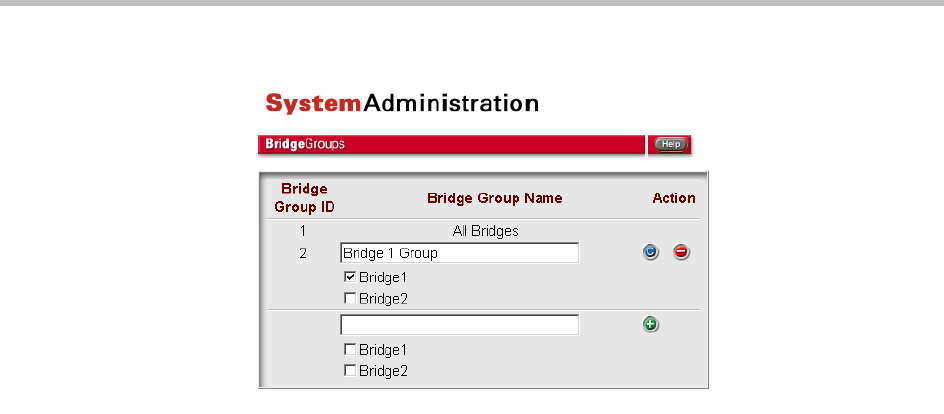Click the Bridge2 label text under Bridge 1 Group
The height and width of the screenshot is (414, 944).
click(383, 298)
